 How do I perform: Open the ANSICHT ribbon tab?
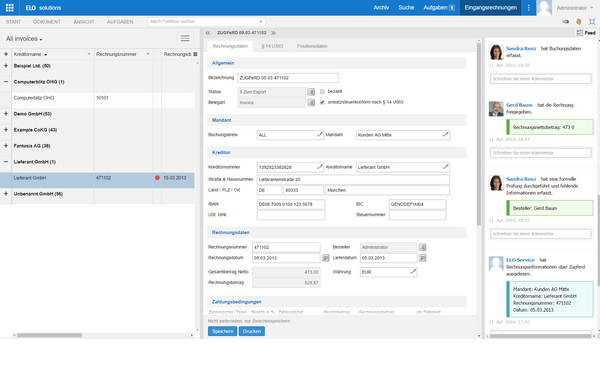[x=84, y=22]
